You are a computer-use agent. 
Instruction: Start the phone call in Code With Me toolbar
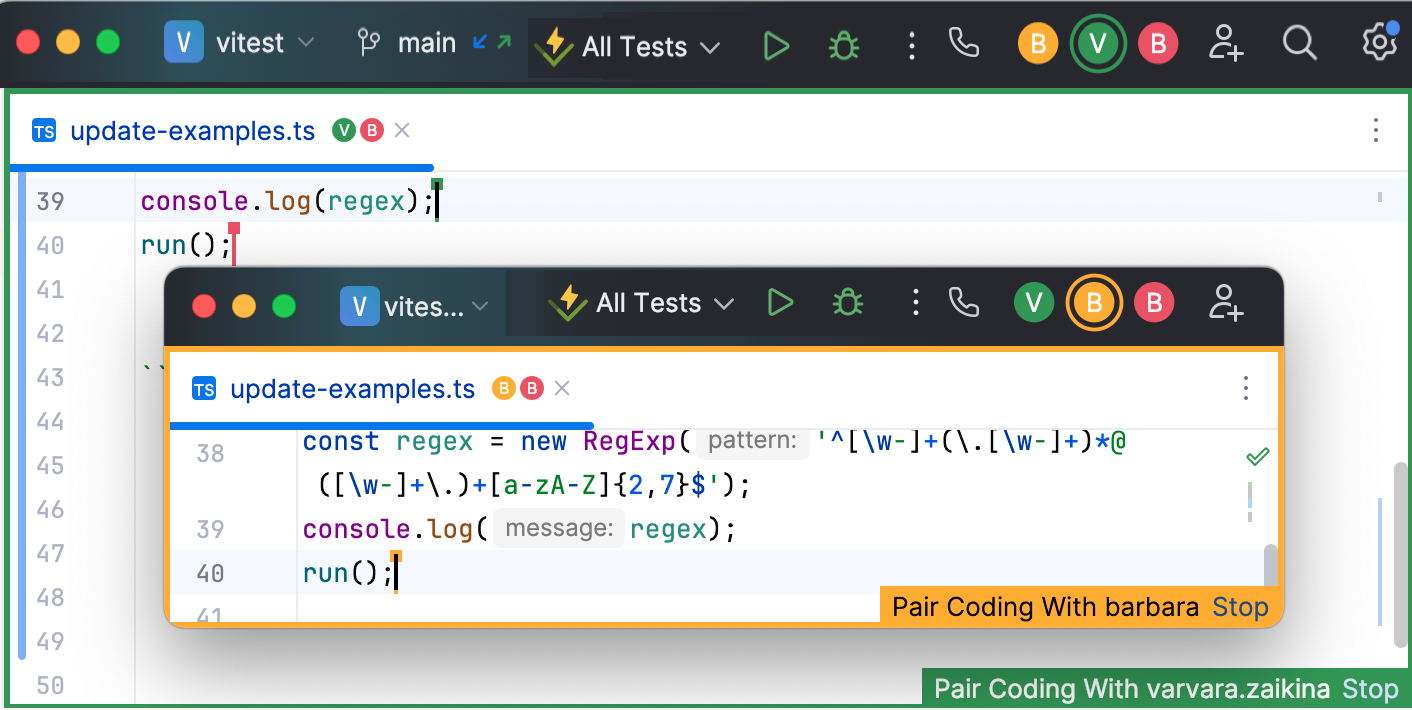coord(962,44)
